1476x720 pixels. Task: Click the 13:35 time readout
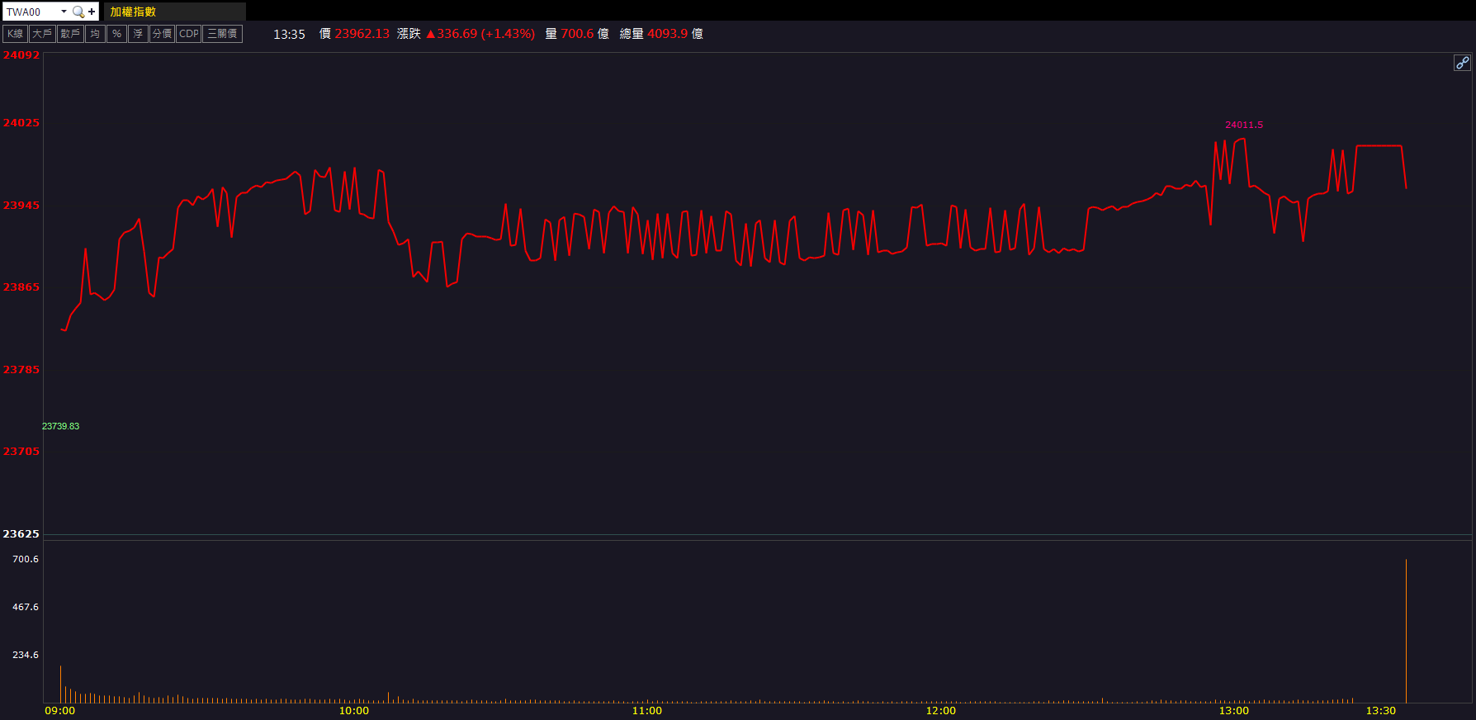(289, 34)
